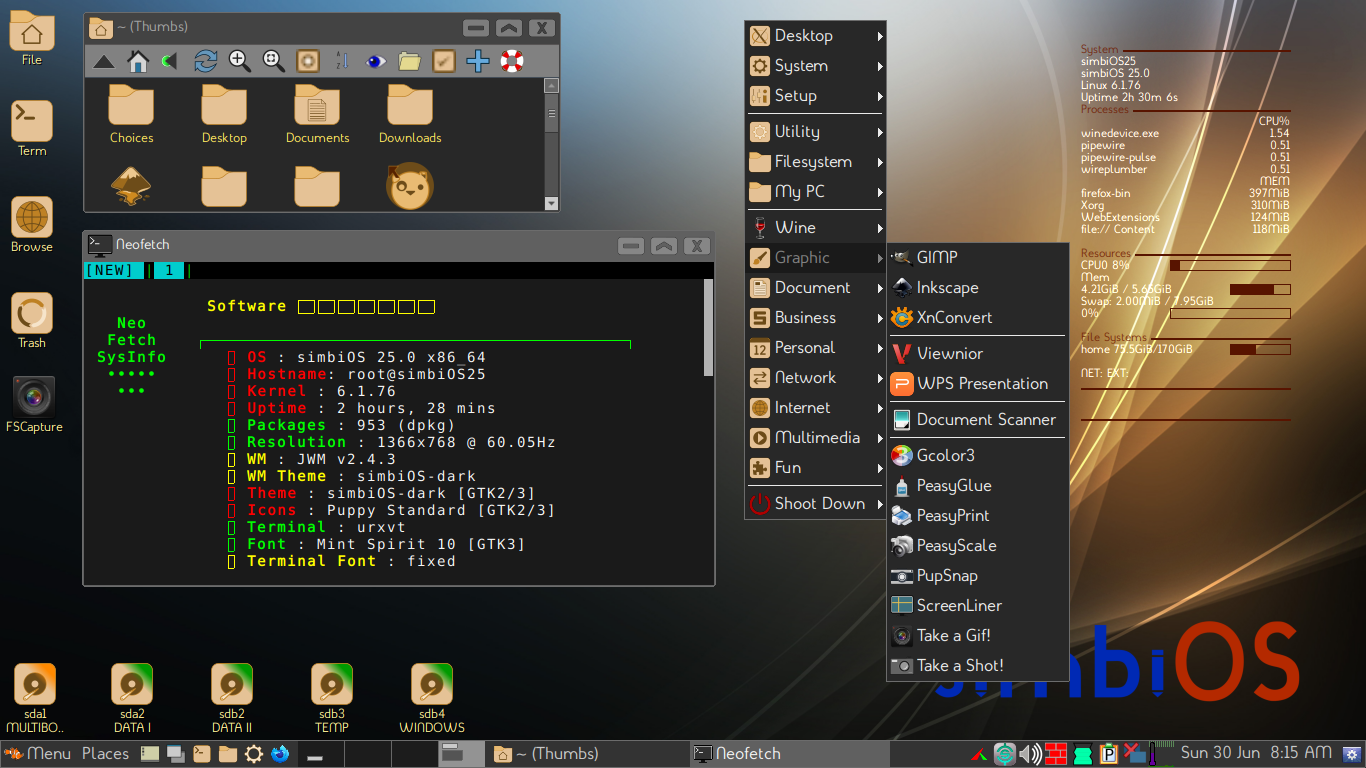This screenshot has height=768, width=1366.
Task: Click the sdb2 DATA II drive icon
Action: tap(232, 698)
